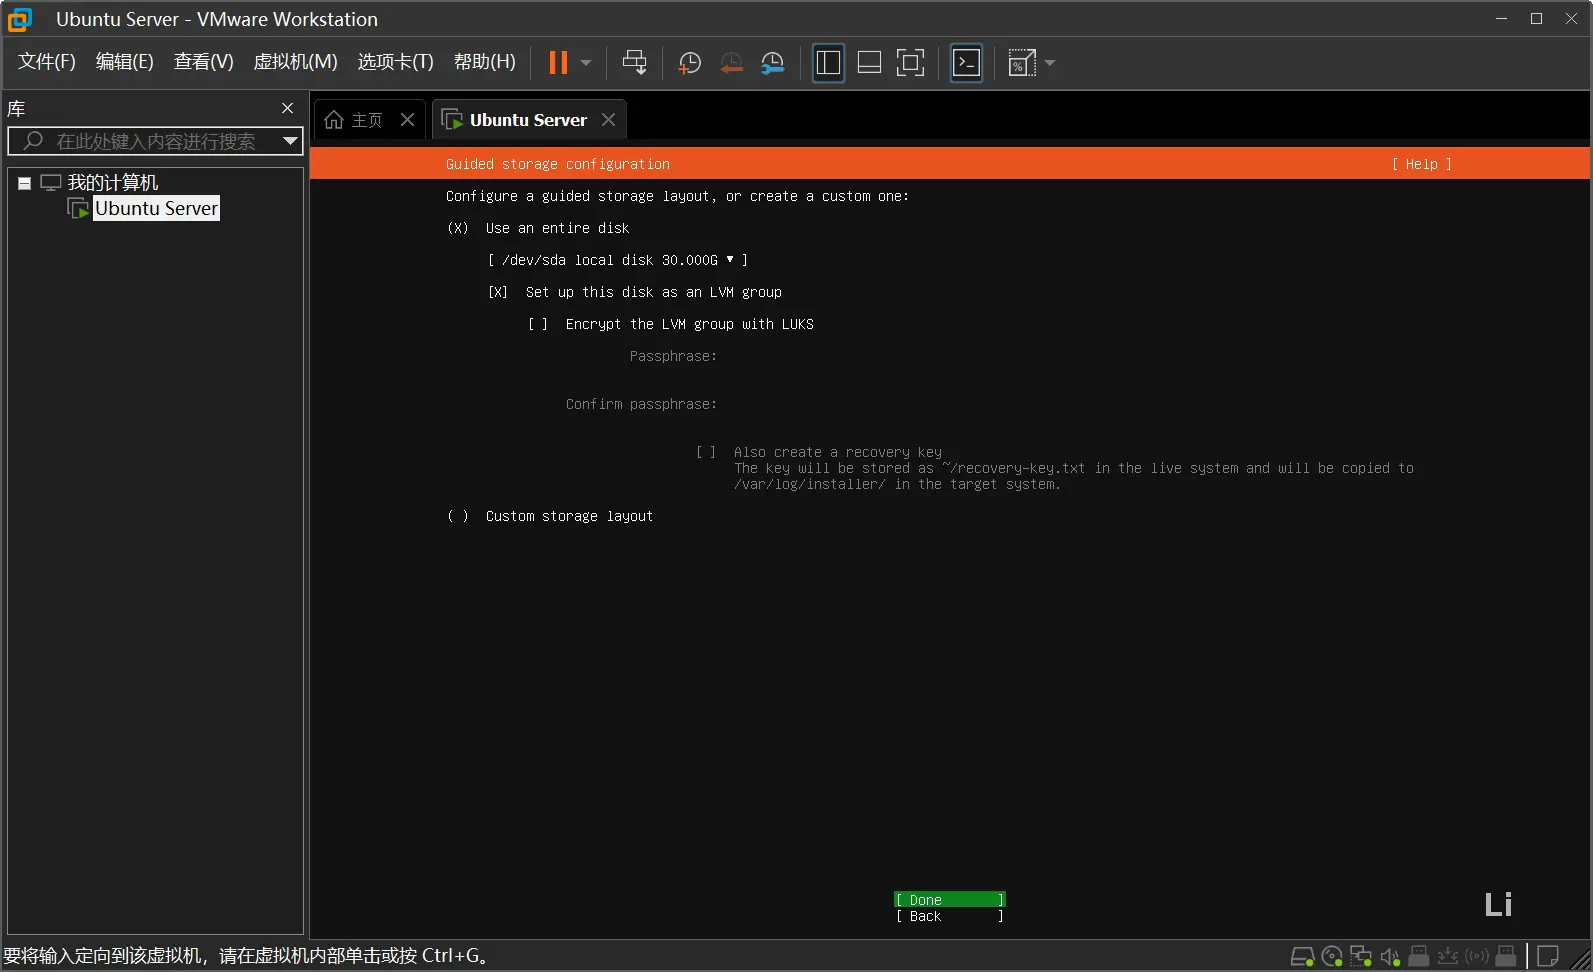Enter full screen mode icon
The width and height of the screenshot is (1593, 972).
910,63
